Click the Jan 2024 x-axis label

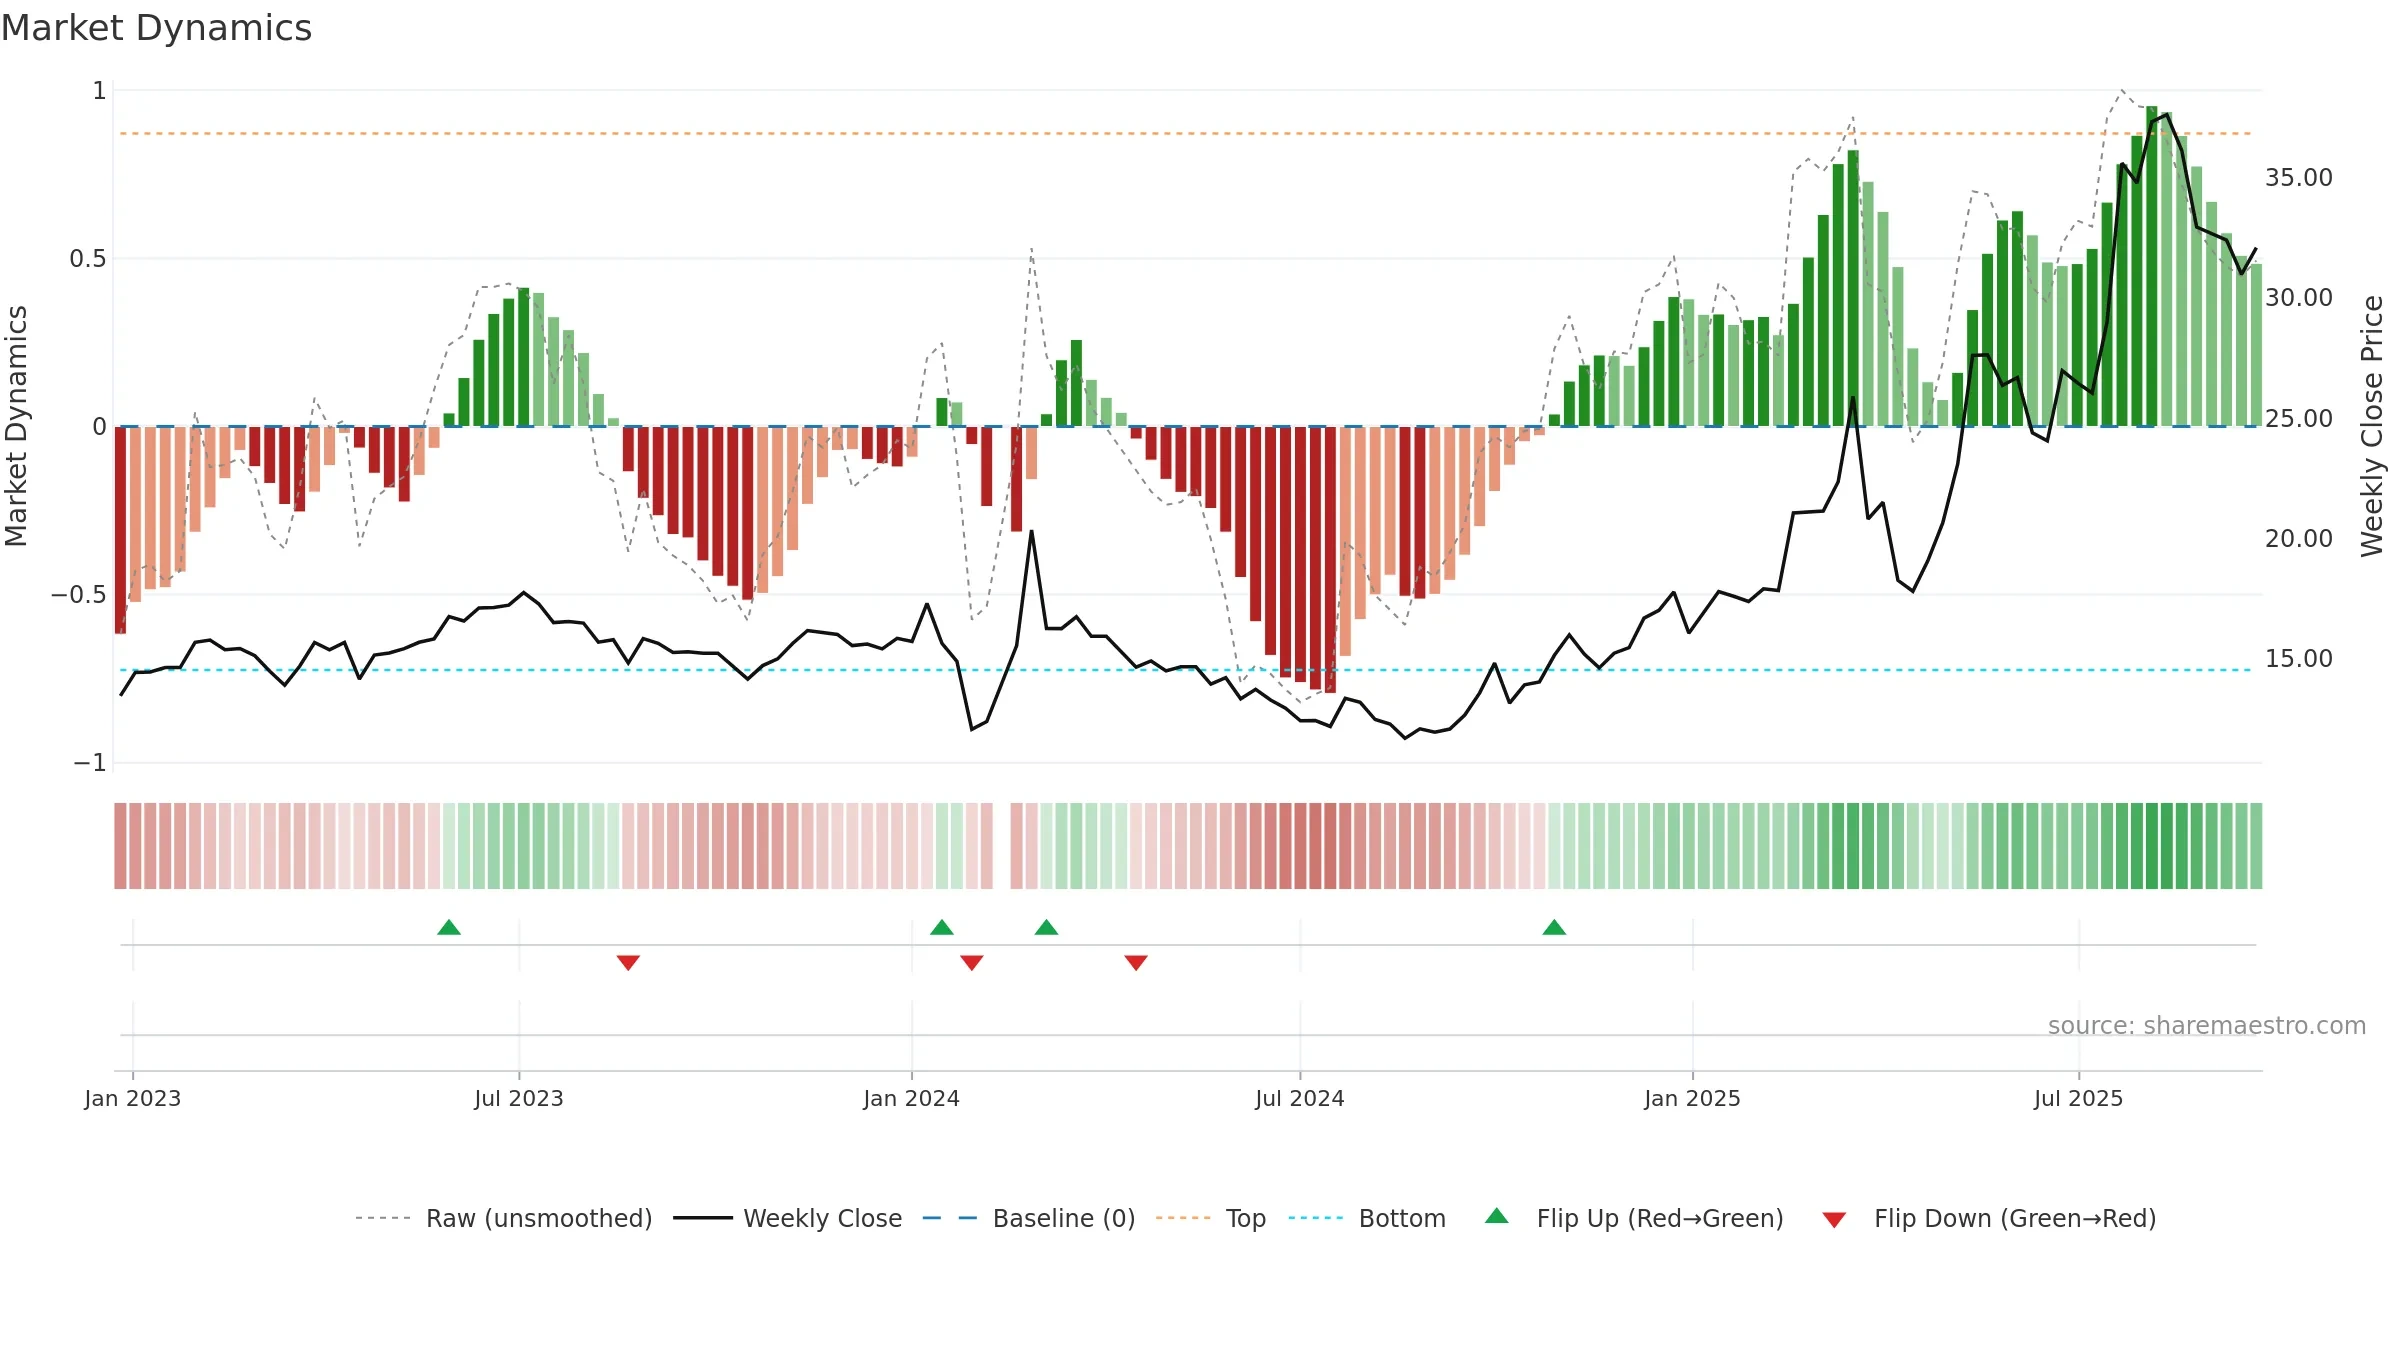[x=912, y=1098]
